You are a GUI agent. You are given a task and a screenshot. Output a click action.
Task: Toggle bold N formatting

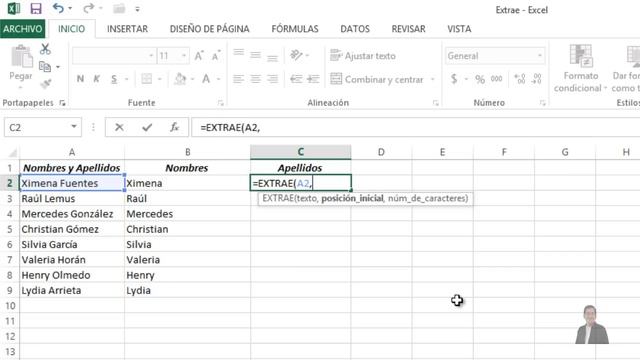tap(80, 79)
